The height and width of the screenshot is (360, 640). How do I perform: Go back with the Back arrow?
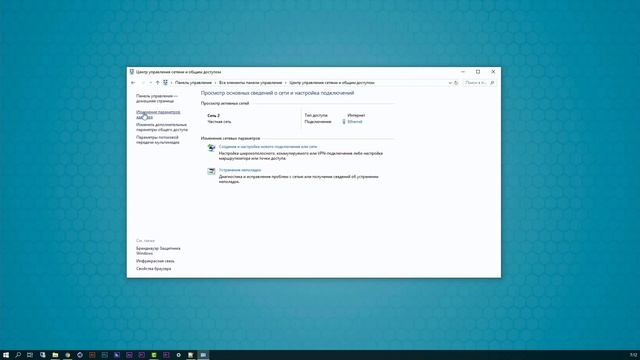[133, 83]
